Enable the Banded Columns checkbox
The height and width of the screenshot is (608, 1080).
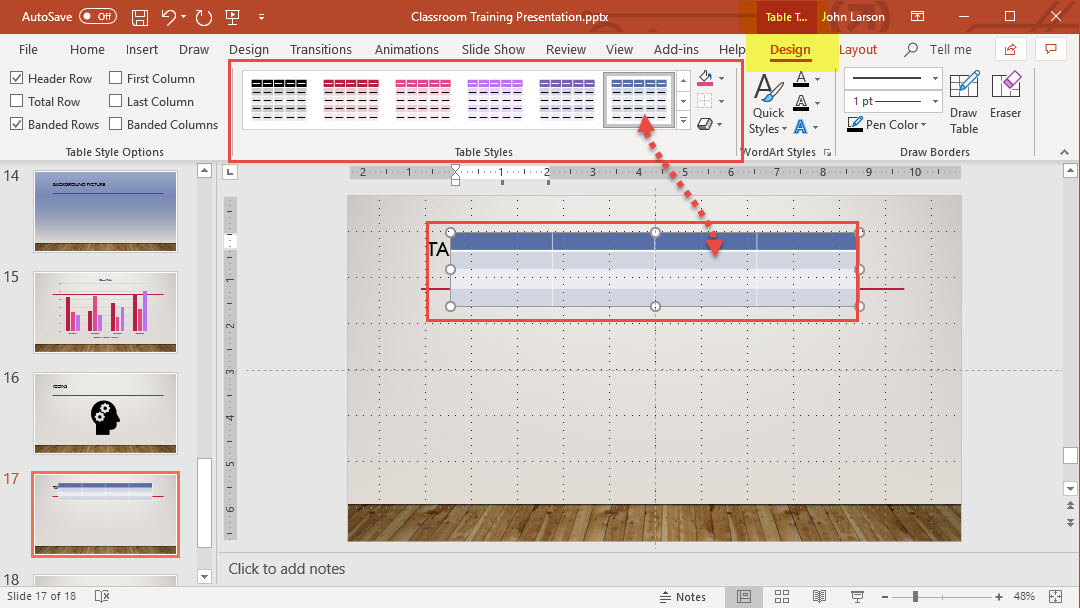(x=116, y=124)
